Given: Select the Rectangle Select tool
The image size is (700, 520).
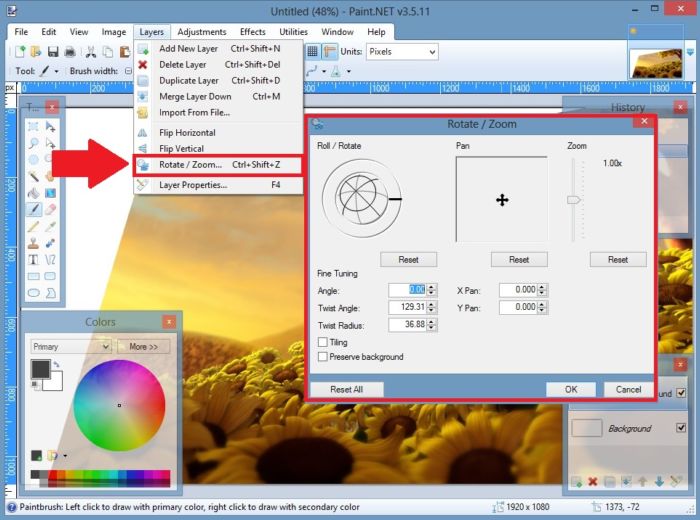Looking at the screenshot, I should (x=33, y=127).
